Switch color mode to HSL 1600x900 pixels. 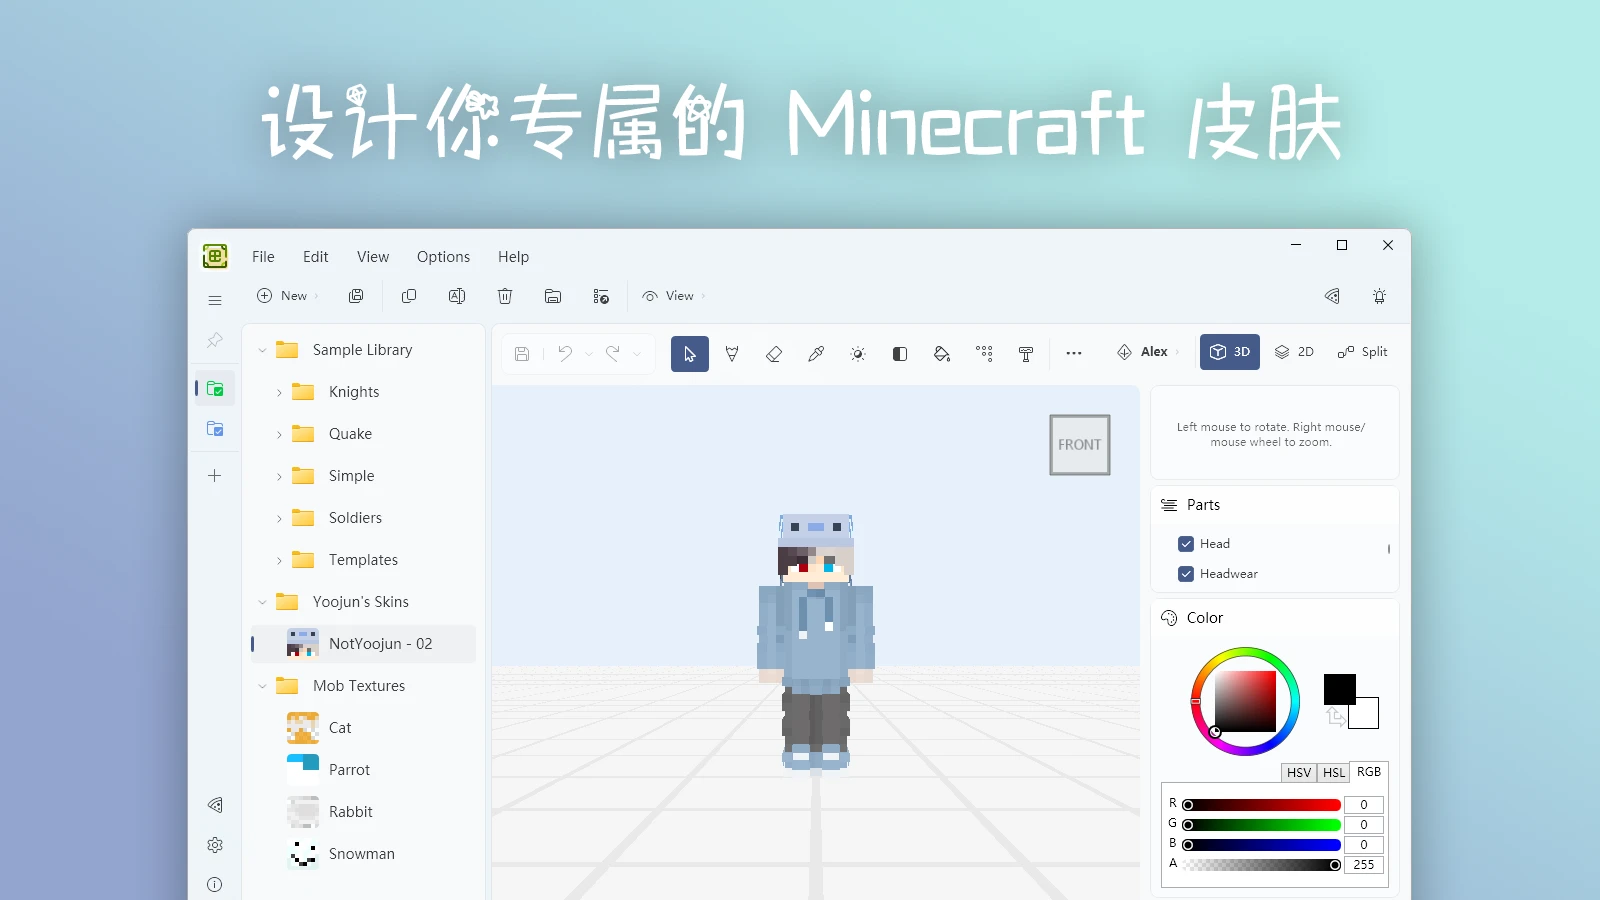[x=1333, y=772]
